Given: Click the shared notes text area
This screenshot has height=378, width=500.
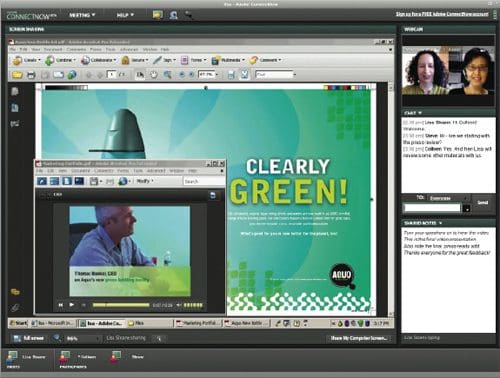Looking at the screenshot, I should pos(448,280).
